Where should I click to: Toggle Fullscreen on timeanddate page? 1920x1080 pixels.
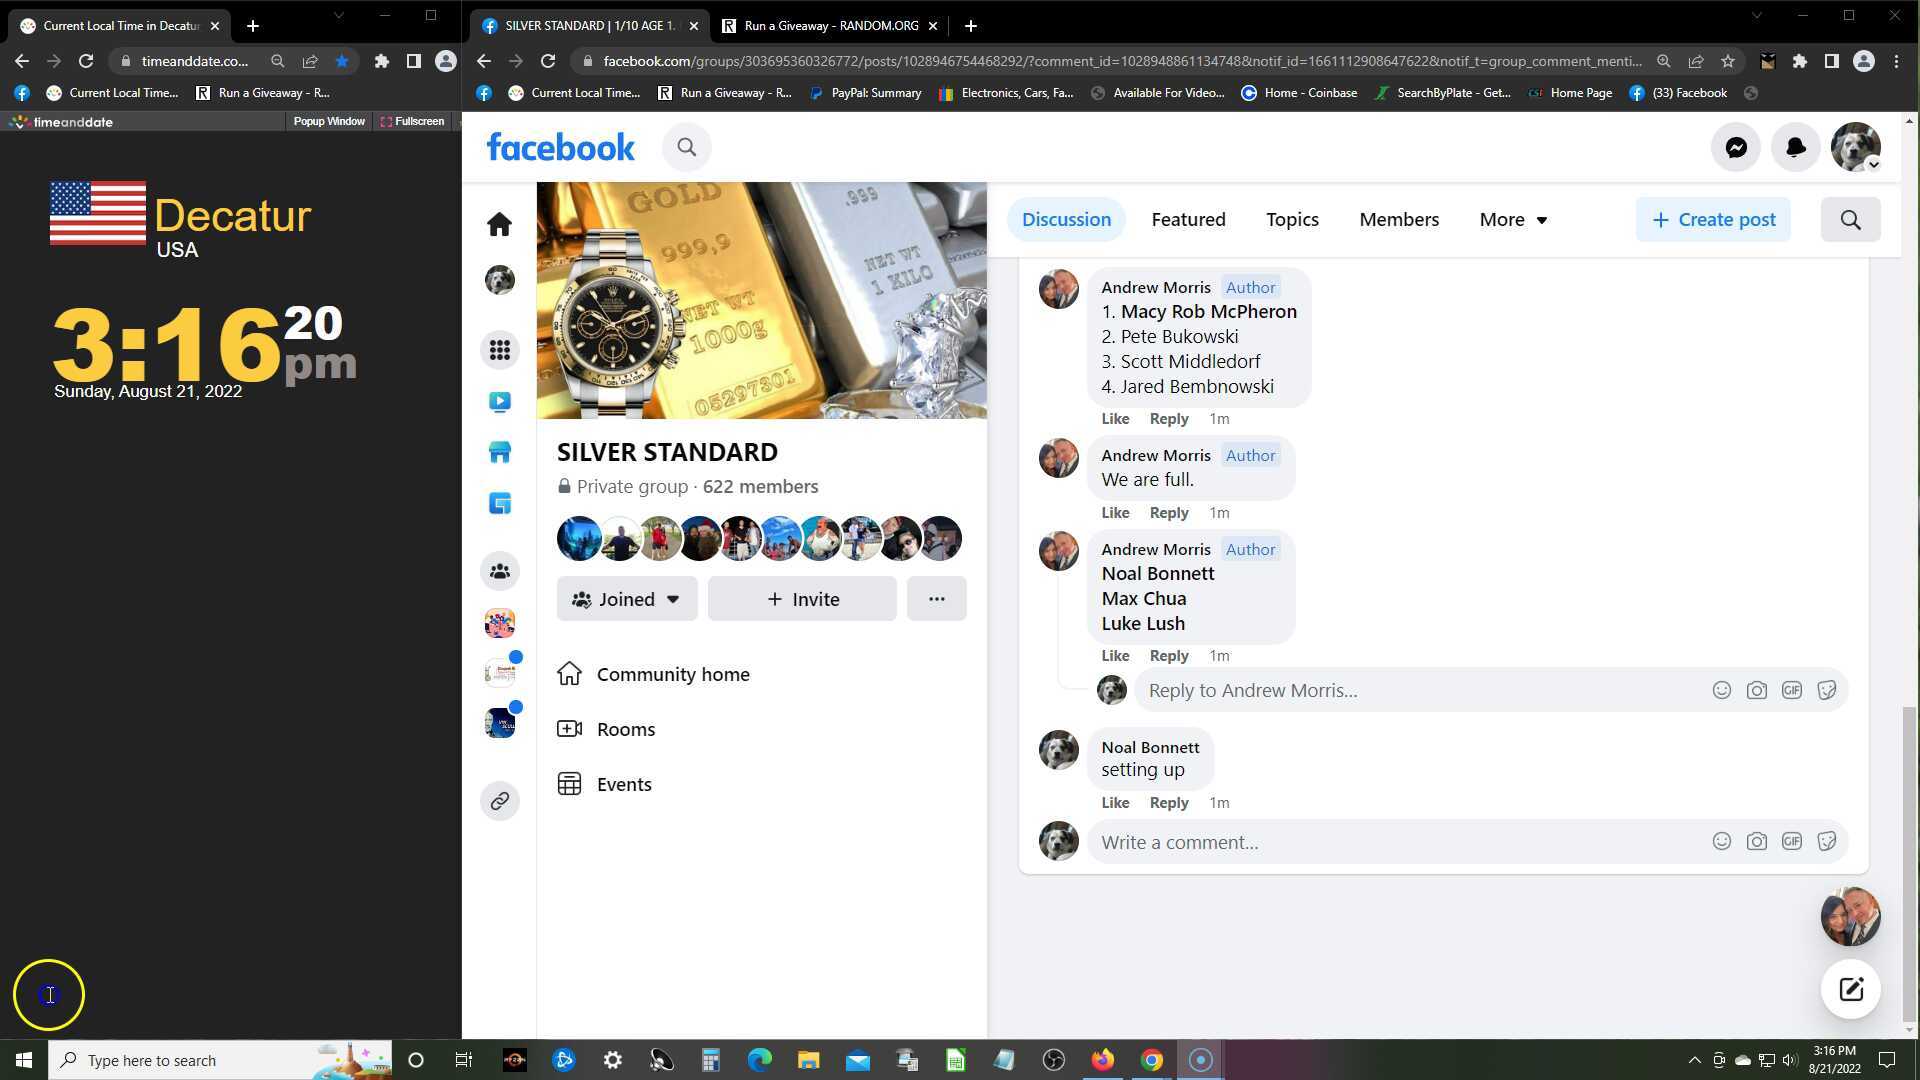click(x=412, y=121)
